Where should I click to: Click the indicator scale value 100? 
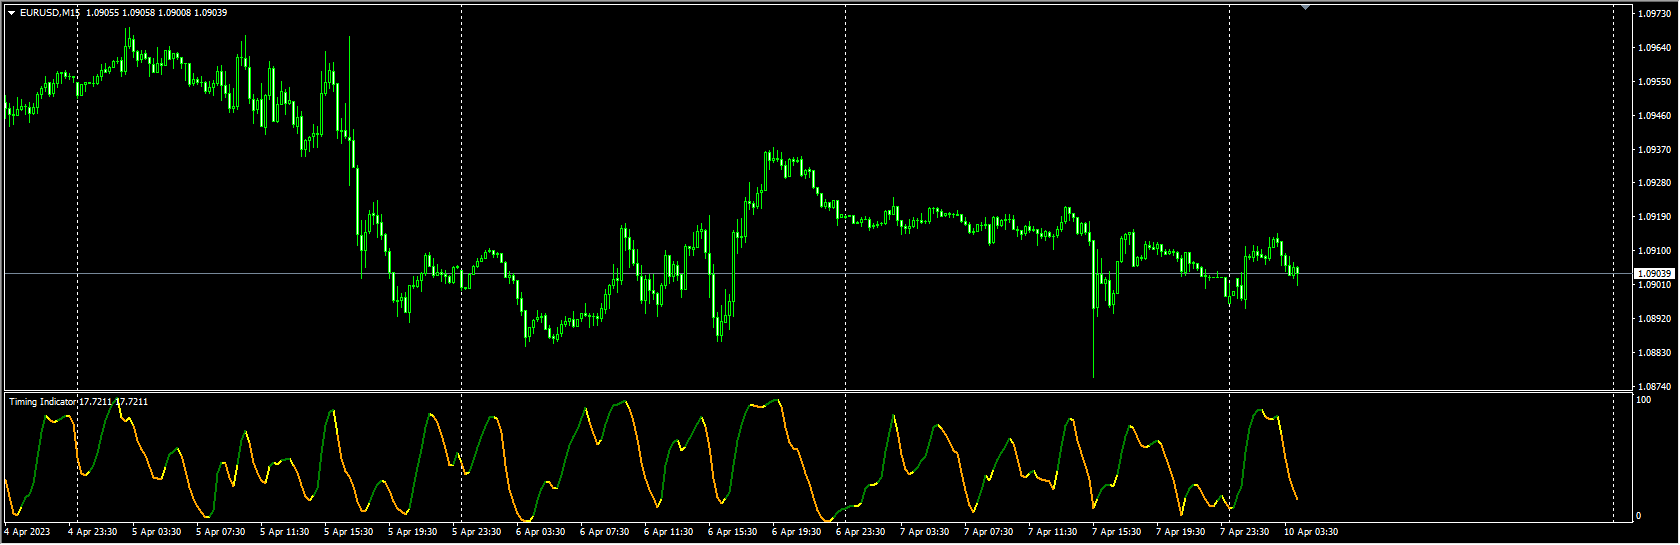click(1643, 400)
